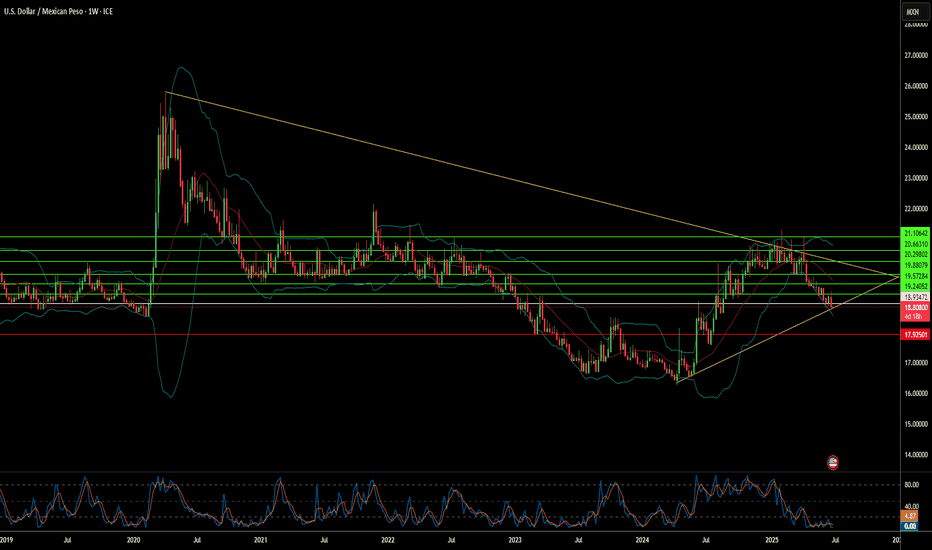
Task: Select the 19.57284 price label
Action: click(915, 276)
